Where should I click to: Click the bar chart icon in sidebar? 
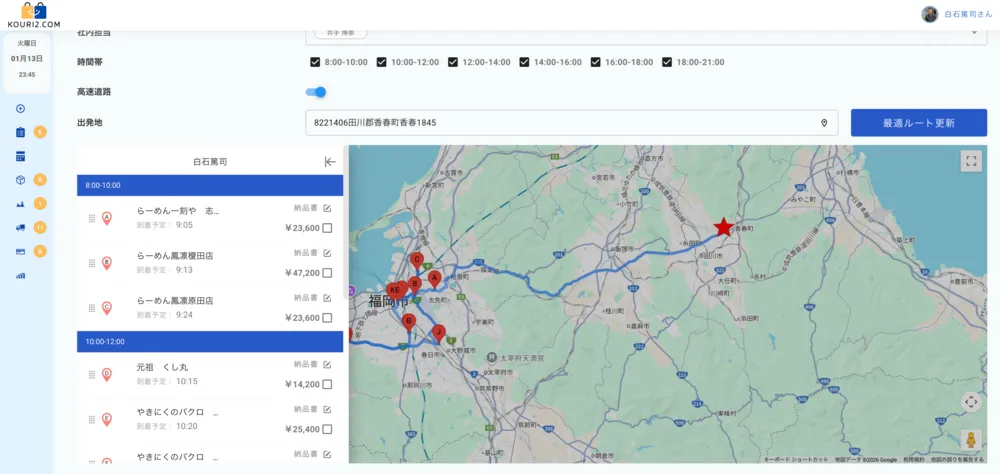20,275
